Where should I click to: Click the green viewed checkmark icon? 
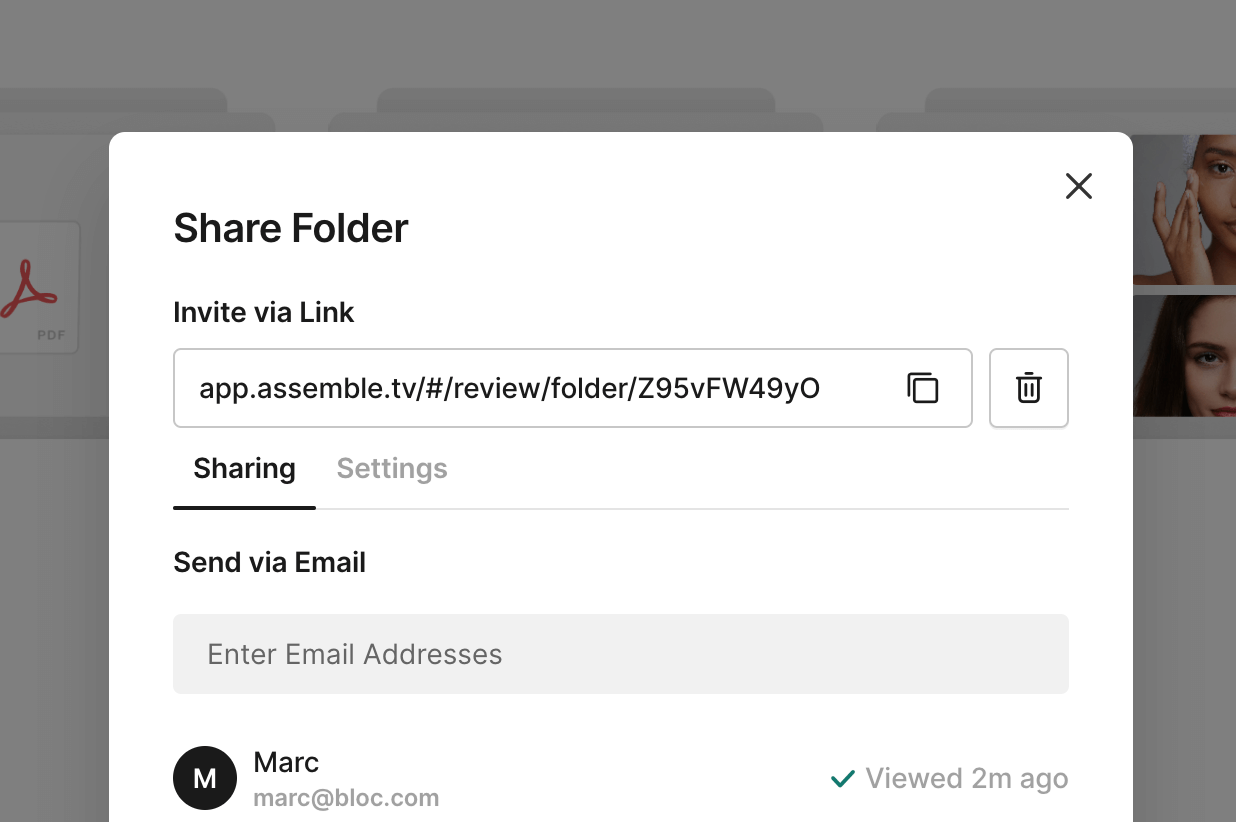click(x=843, y=778)
